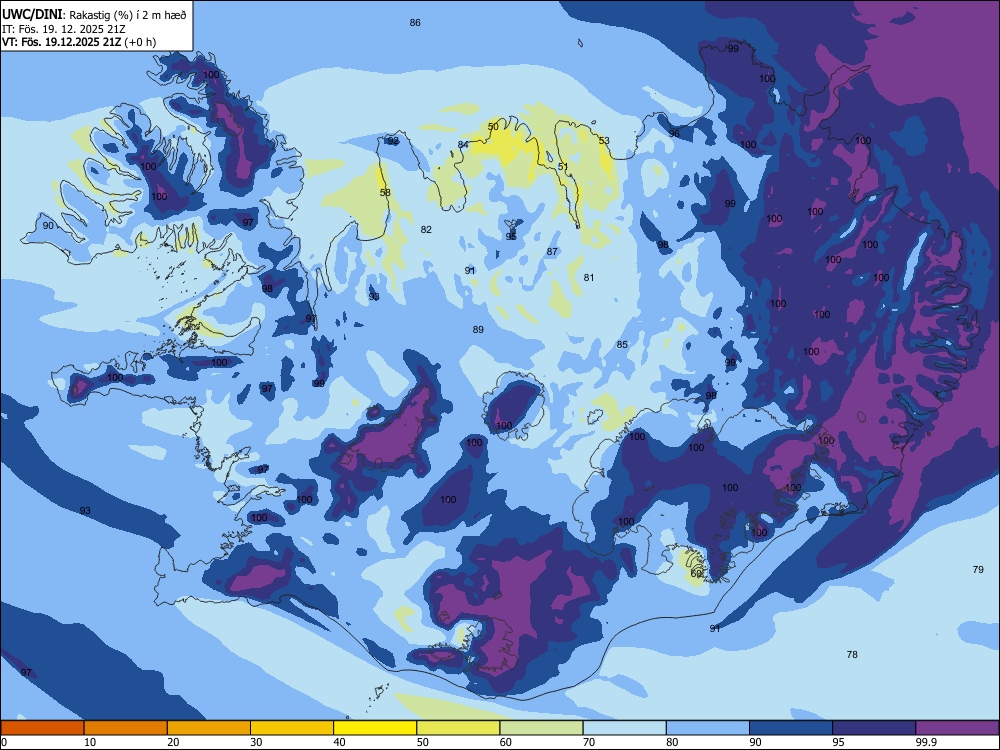
Task: Select the bright yellow 40–50 legend swatch
Action: coord(375,728)
